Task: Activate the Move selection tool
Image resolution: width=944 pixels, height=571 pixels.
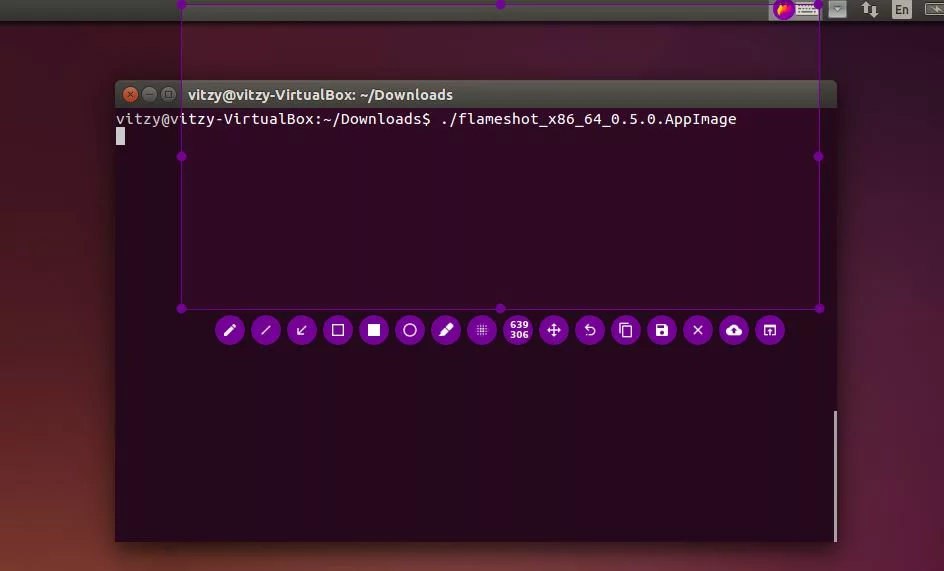Action: (554, 330)
